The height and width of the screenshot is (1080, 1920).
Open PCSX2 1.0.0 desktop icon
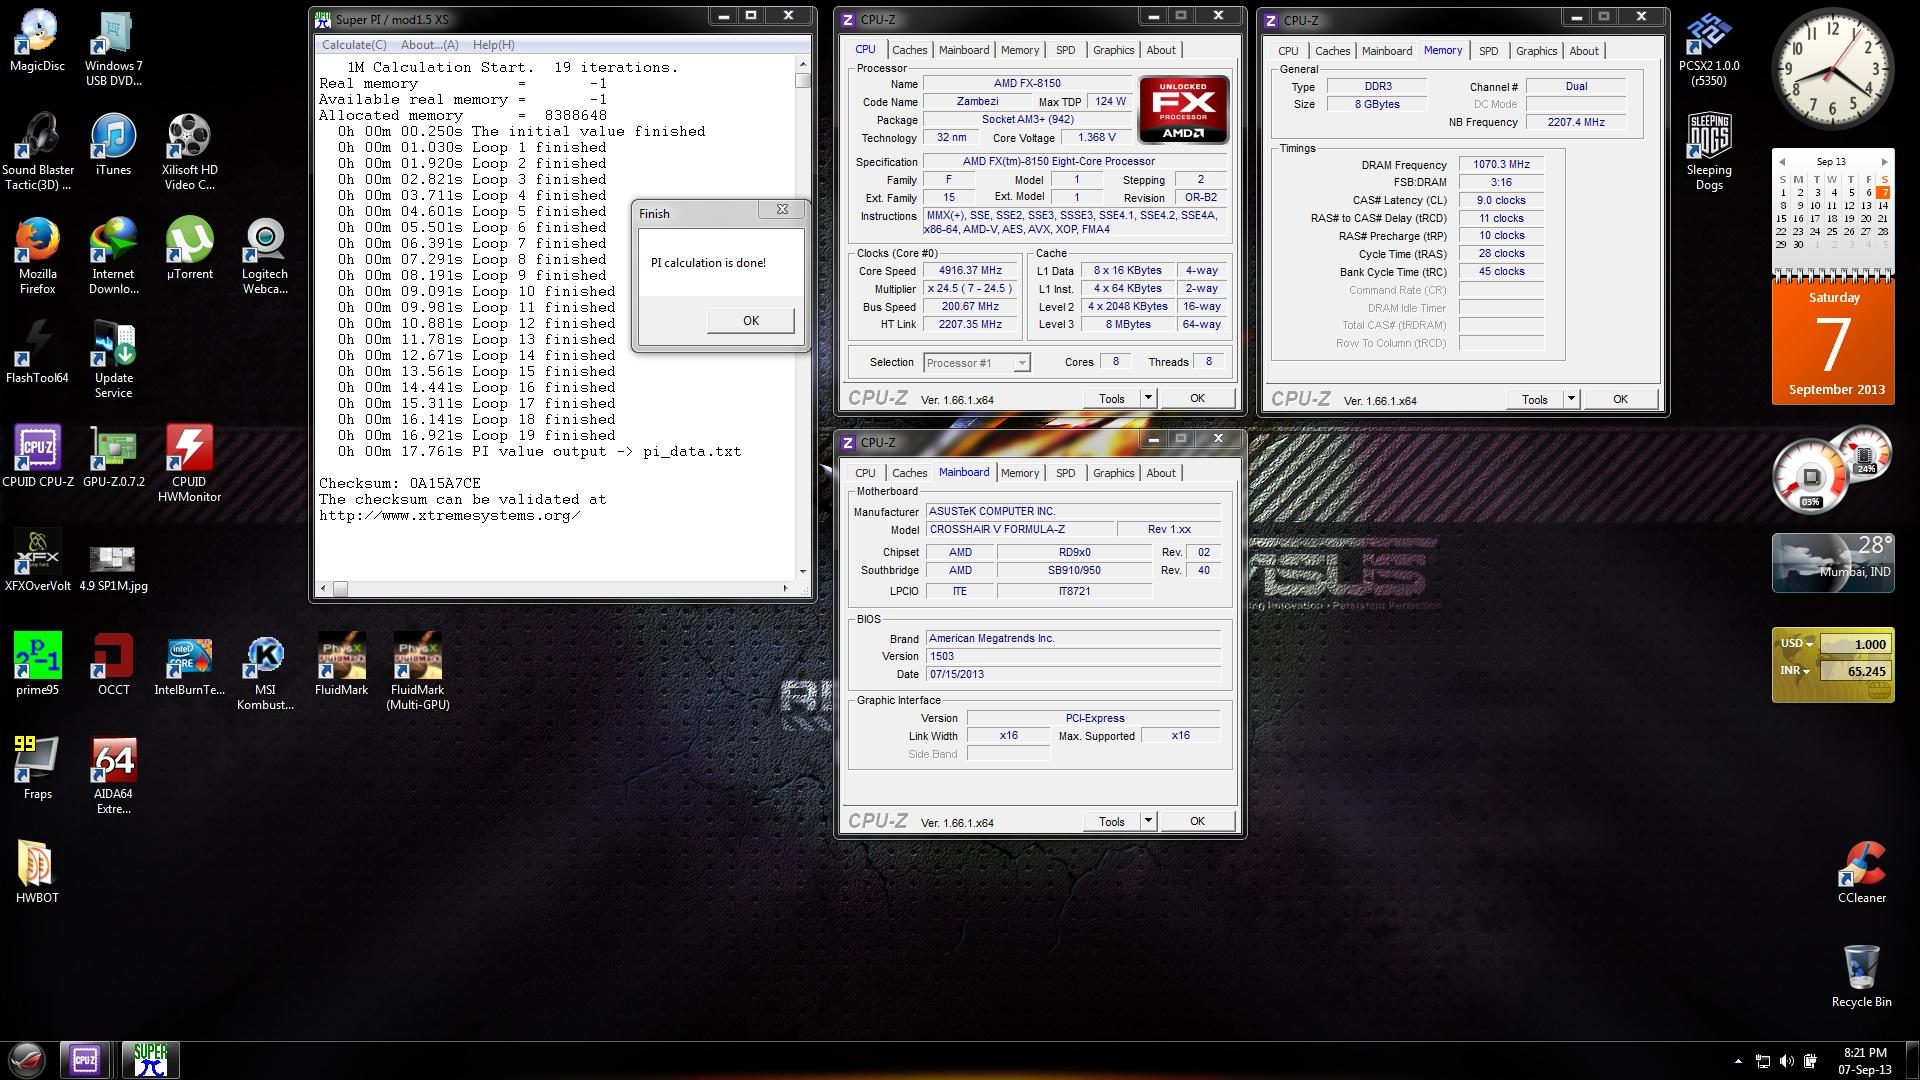coord(1709,47)
